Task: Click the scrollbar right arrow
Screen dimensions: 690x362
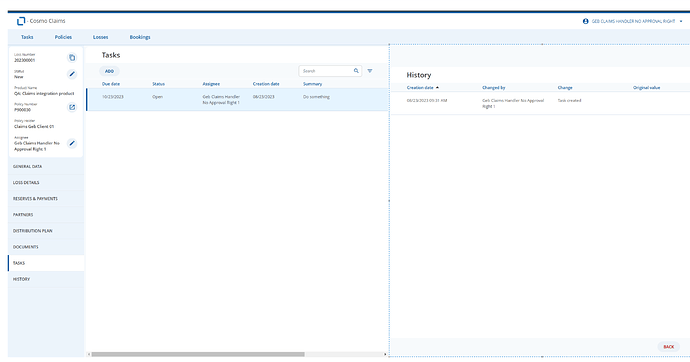Action: coord(385,354)
